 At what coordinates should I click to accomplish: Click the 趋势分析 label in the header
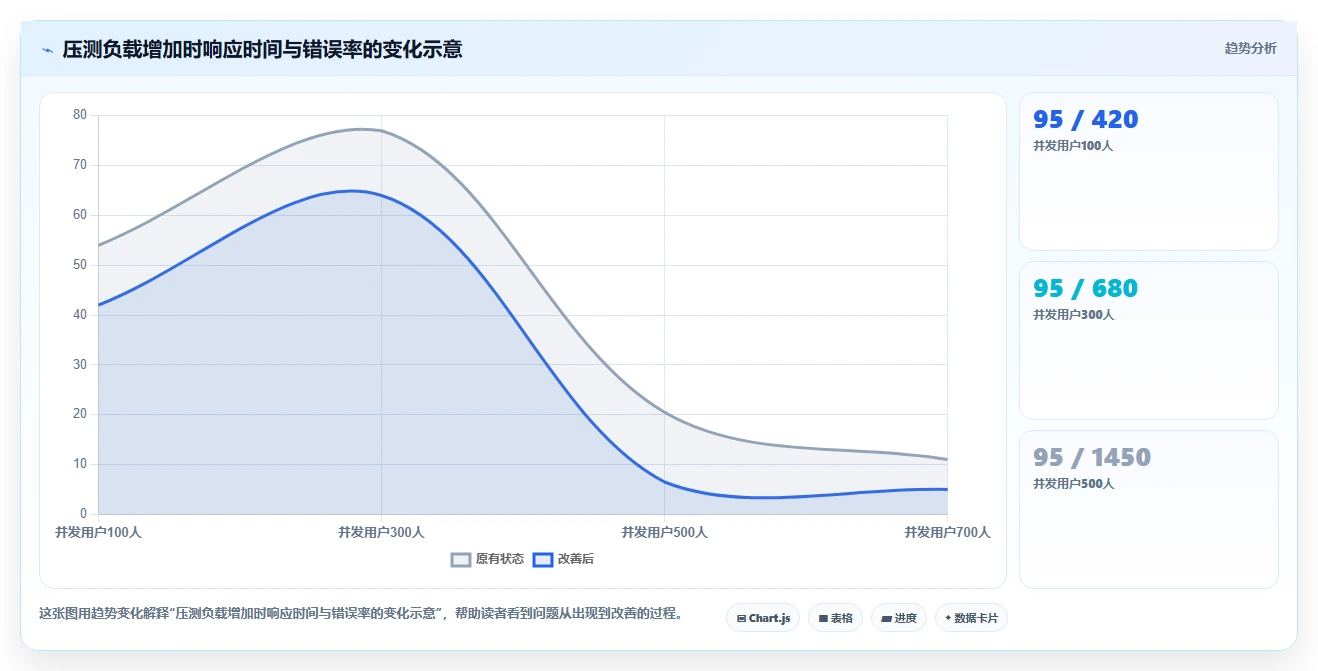point(1250,48)
